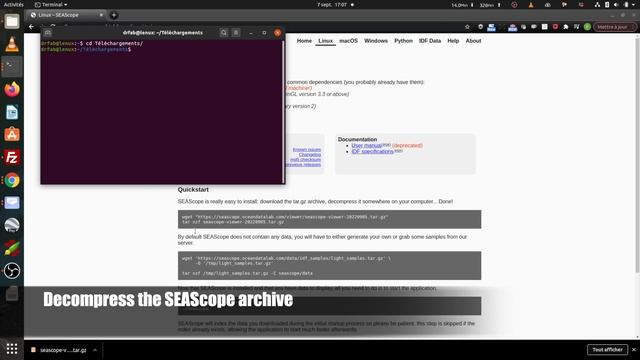Open the downloaded seascope tar.gz file item
Screen dimensions: 640x360
point(60,350)
